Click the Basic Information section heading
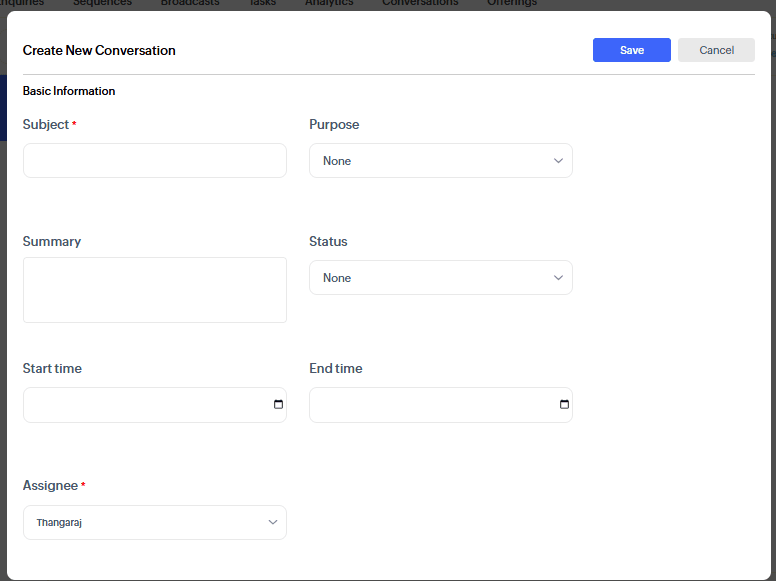The image size is (776, 581). coord(69,91)
